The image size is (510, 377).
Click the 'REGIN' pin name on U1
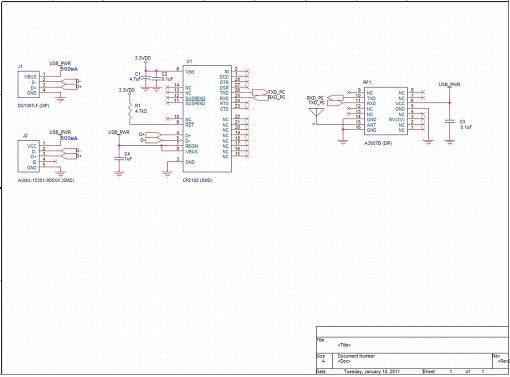coord(192,146)
